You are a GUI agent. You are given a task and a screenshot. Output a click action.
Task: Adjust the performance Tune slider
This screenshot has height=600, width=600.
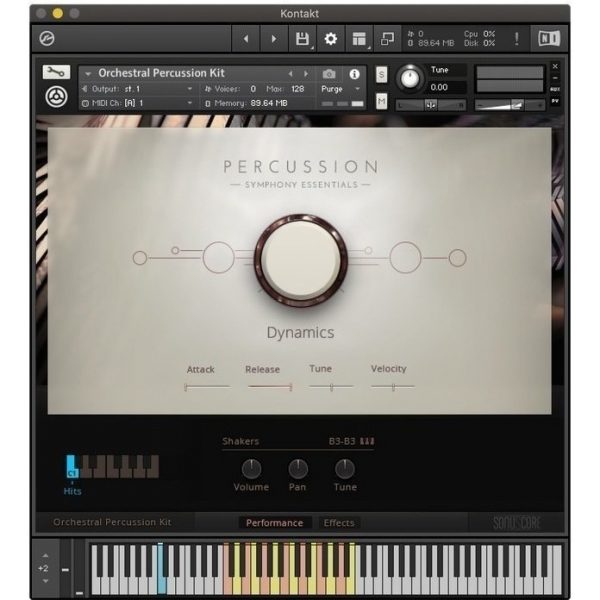(x=331, y=387)
